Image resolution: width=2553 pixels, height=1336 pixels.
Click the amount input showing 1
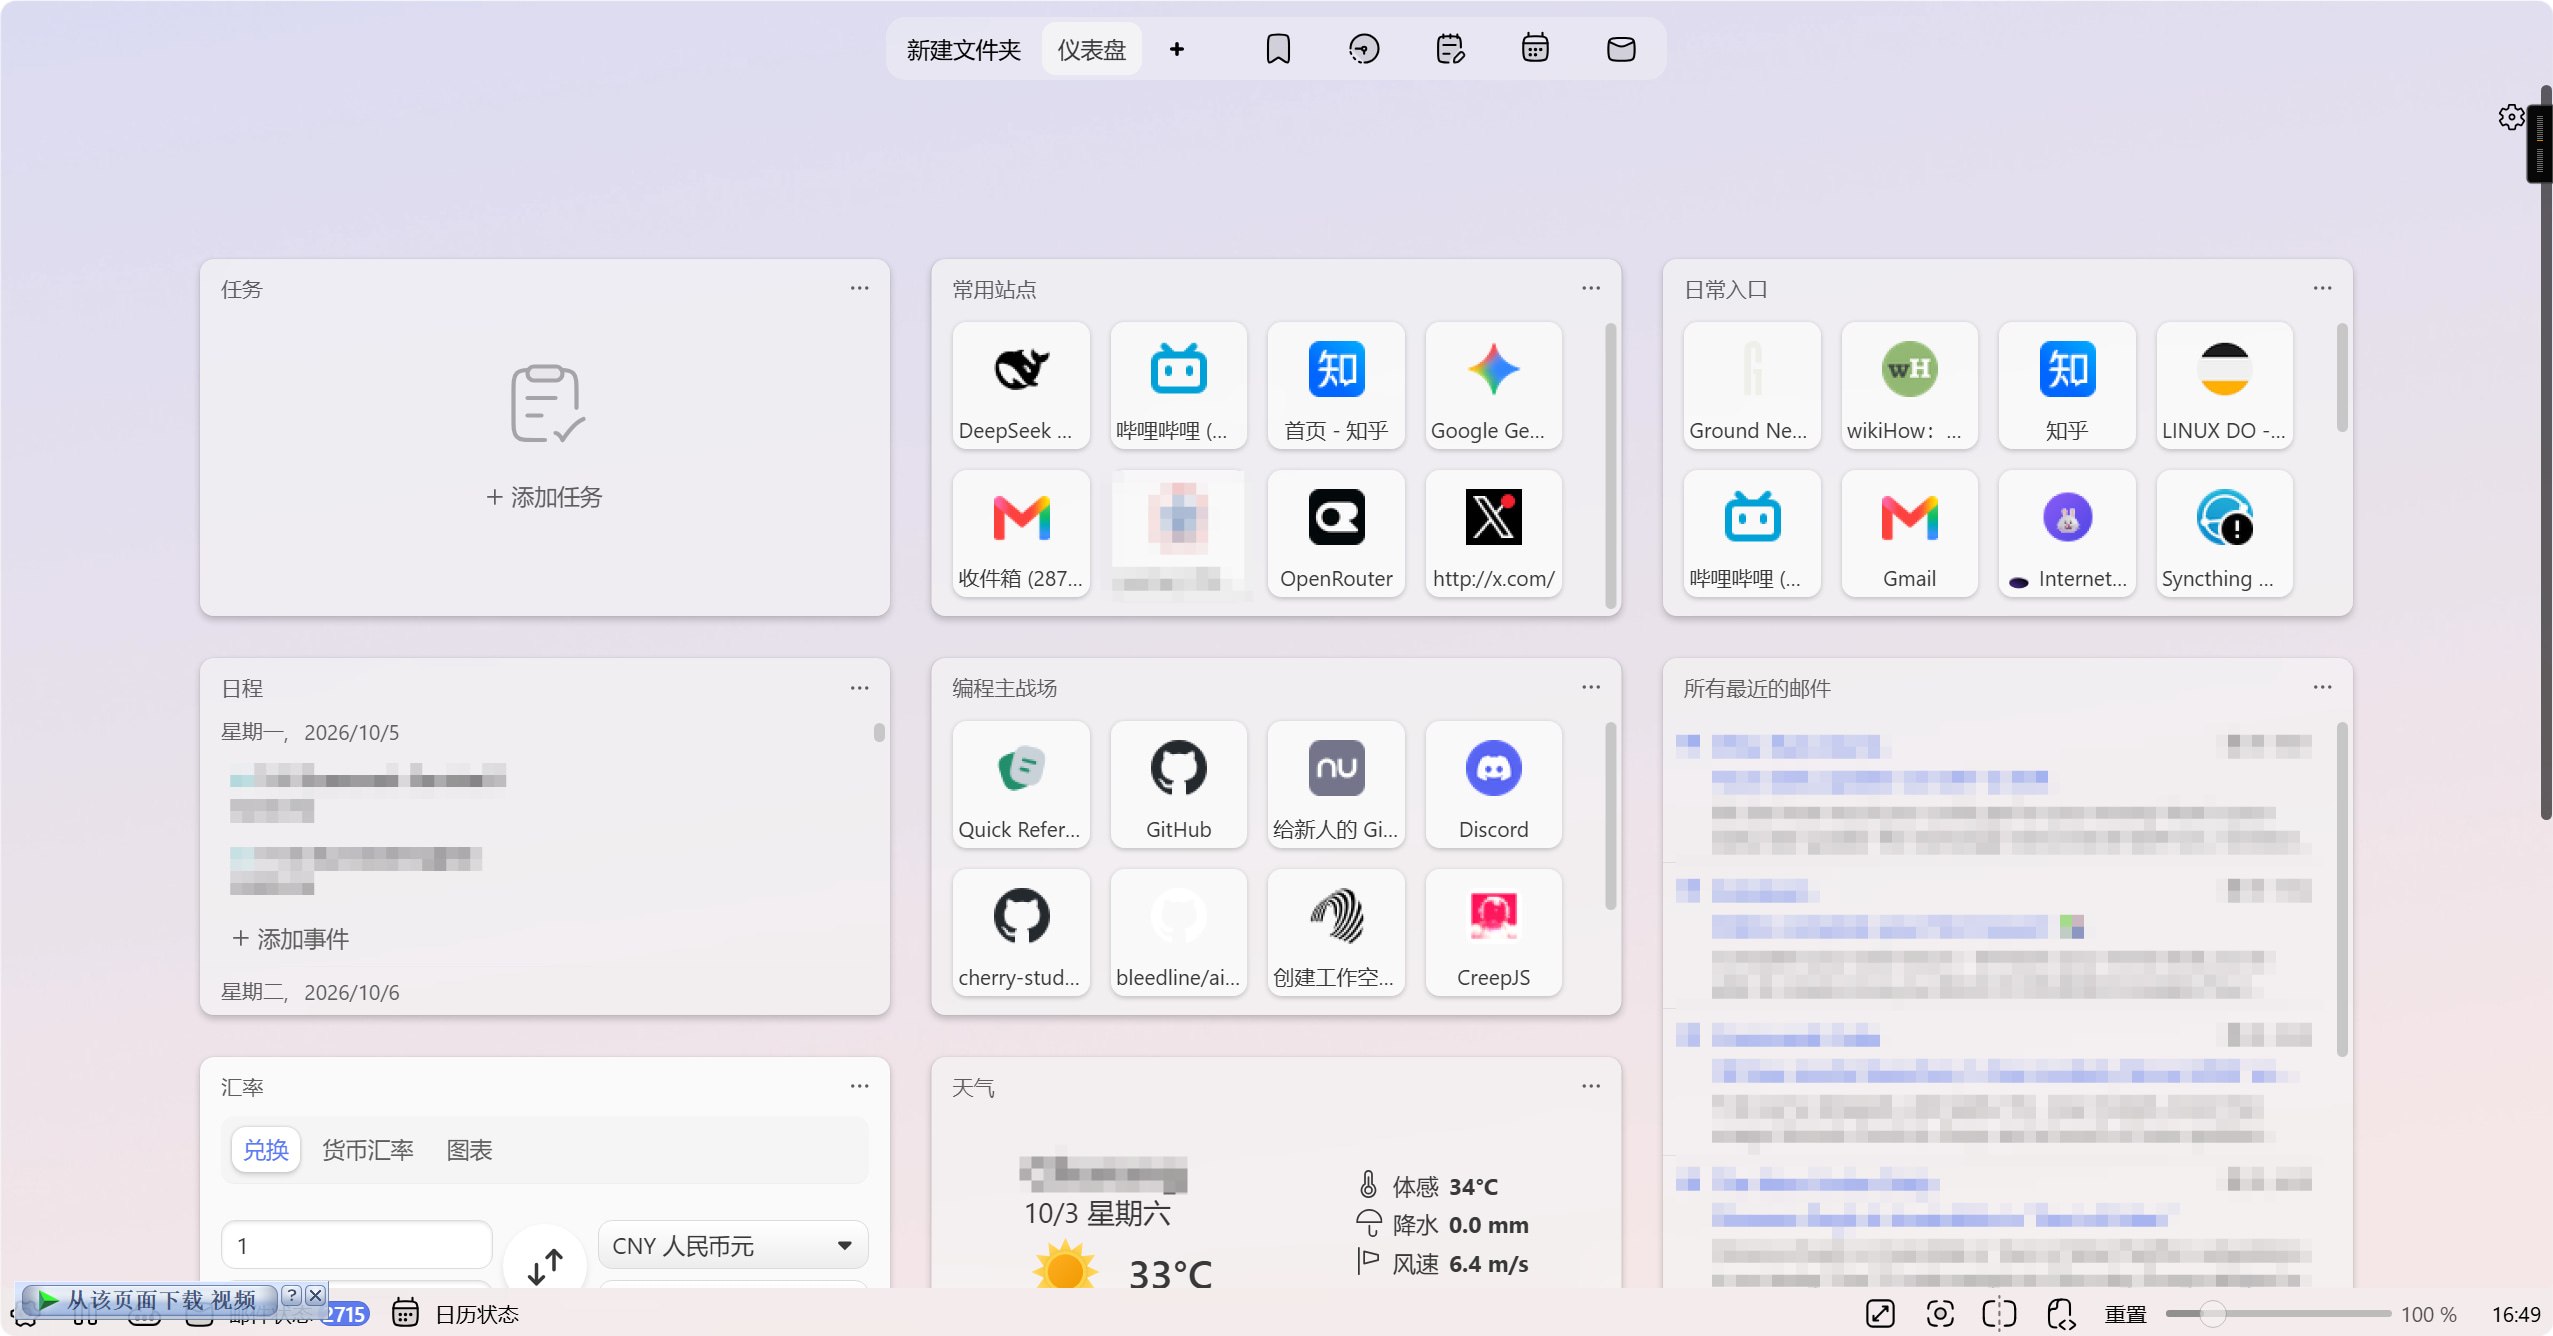357,1245
